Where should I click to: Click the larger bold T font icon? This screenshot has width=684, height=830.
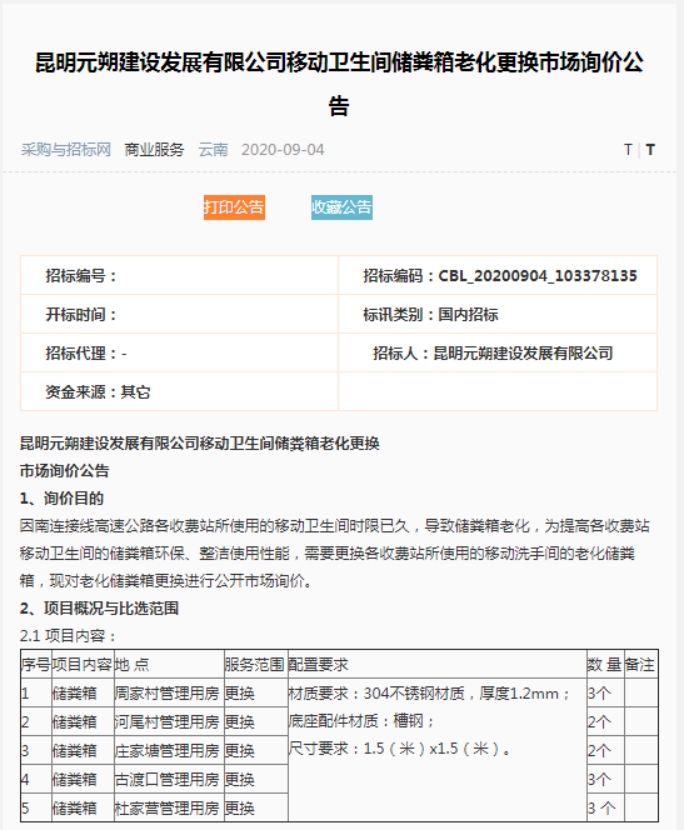coord(650,150)
